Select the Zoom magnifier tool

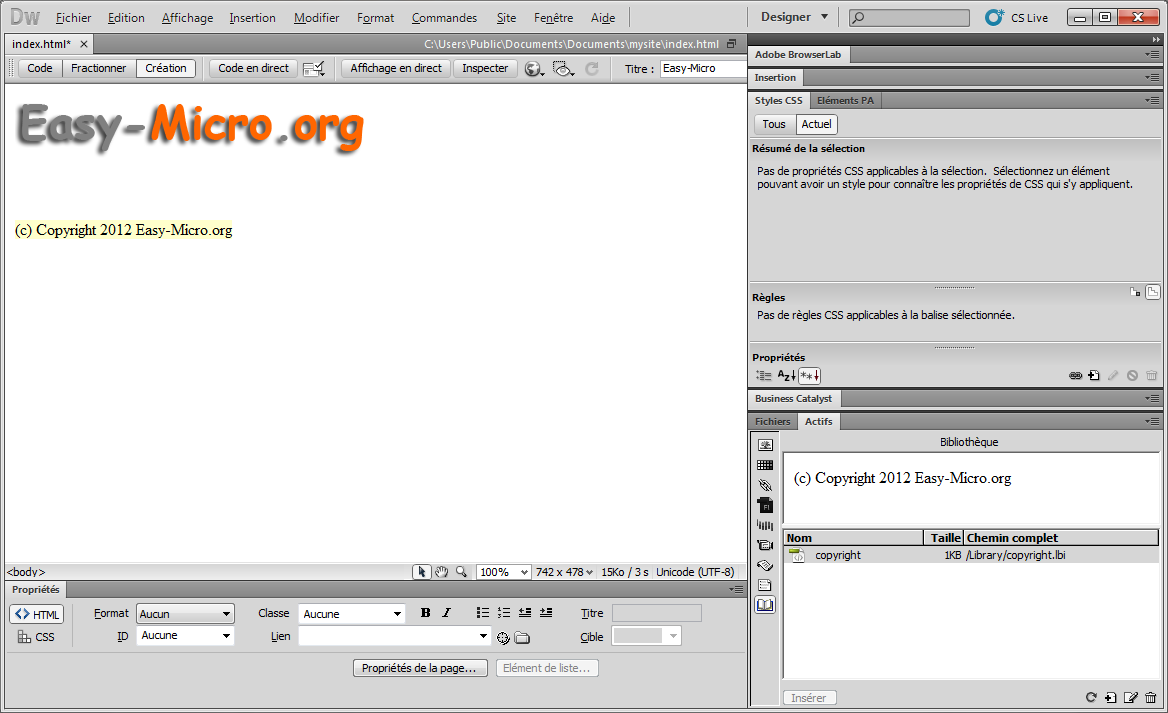(462, 571)
